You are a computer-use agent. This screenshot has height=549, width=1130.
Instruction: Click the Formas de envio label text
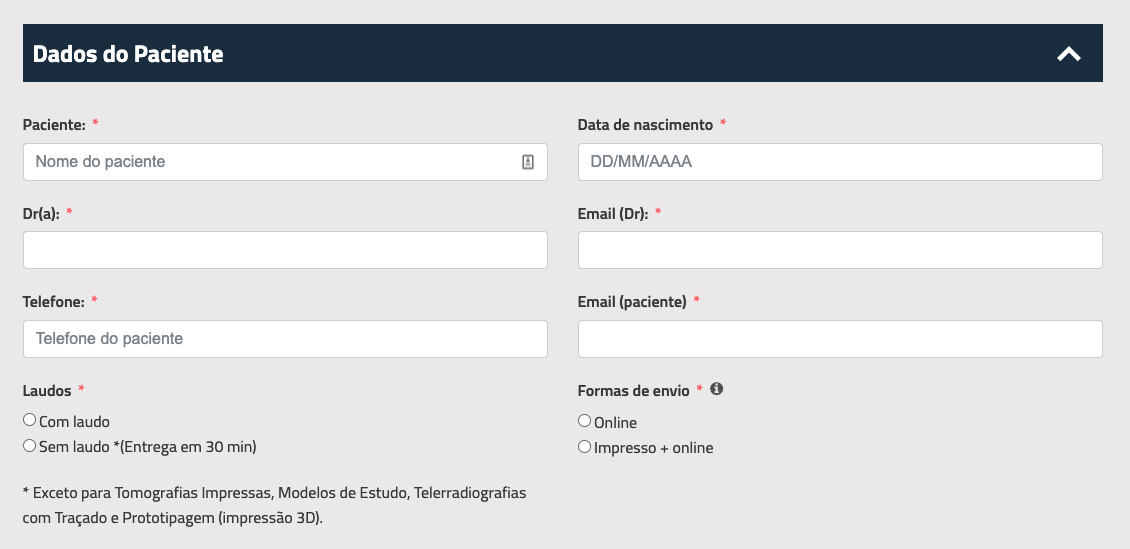(633, 390)
